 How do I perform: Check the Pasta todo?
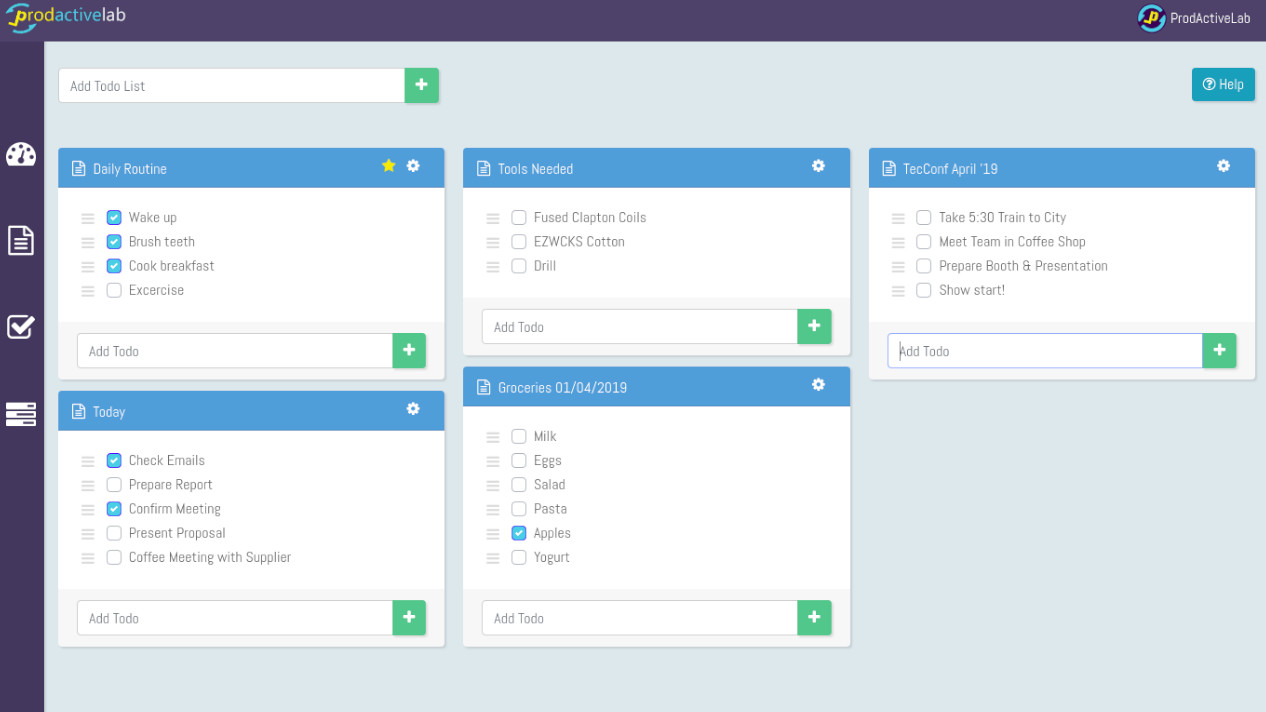pos(519,509)
